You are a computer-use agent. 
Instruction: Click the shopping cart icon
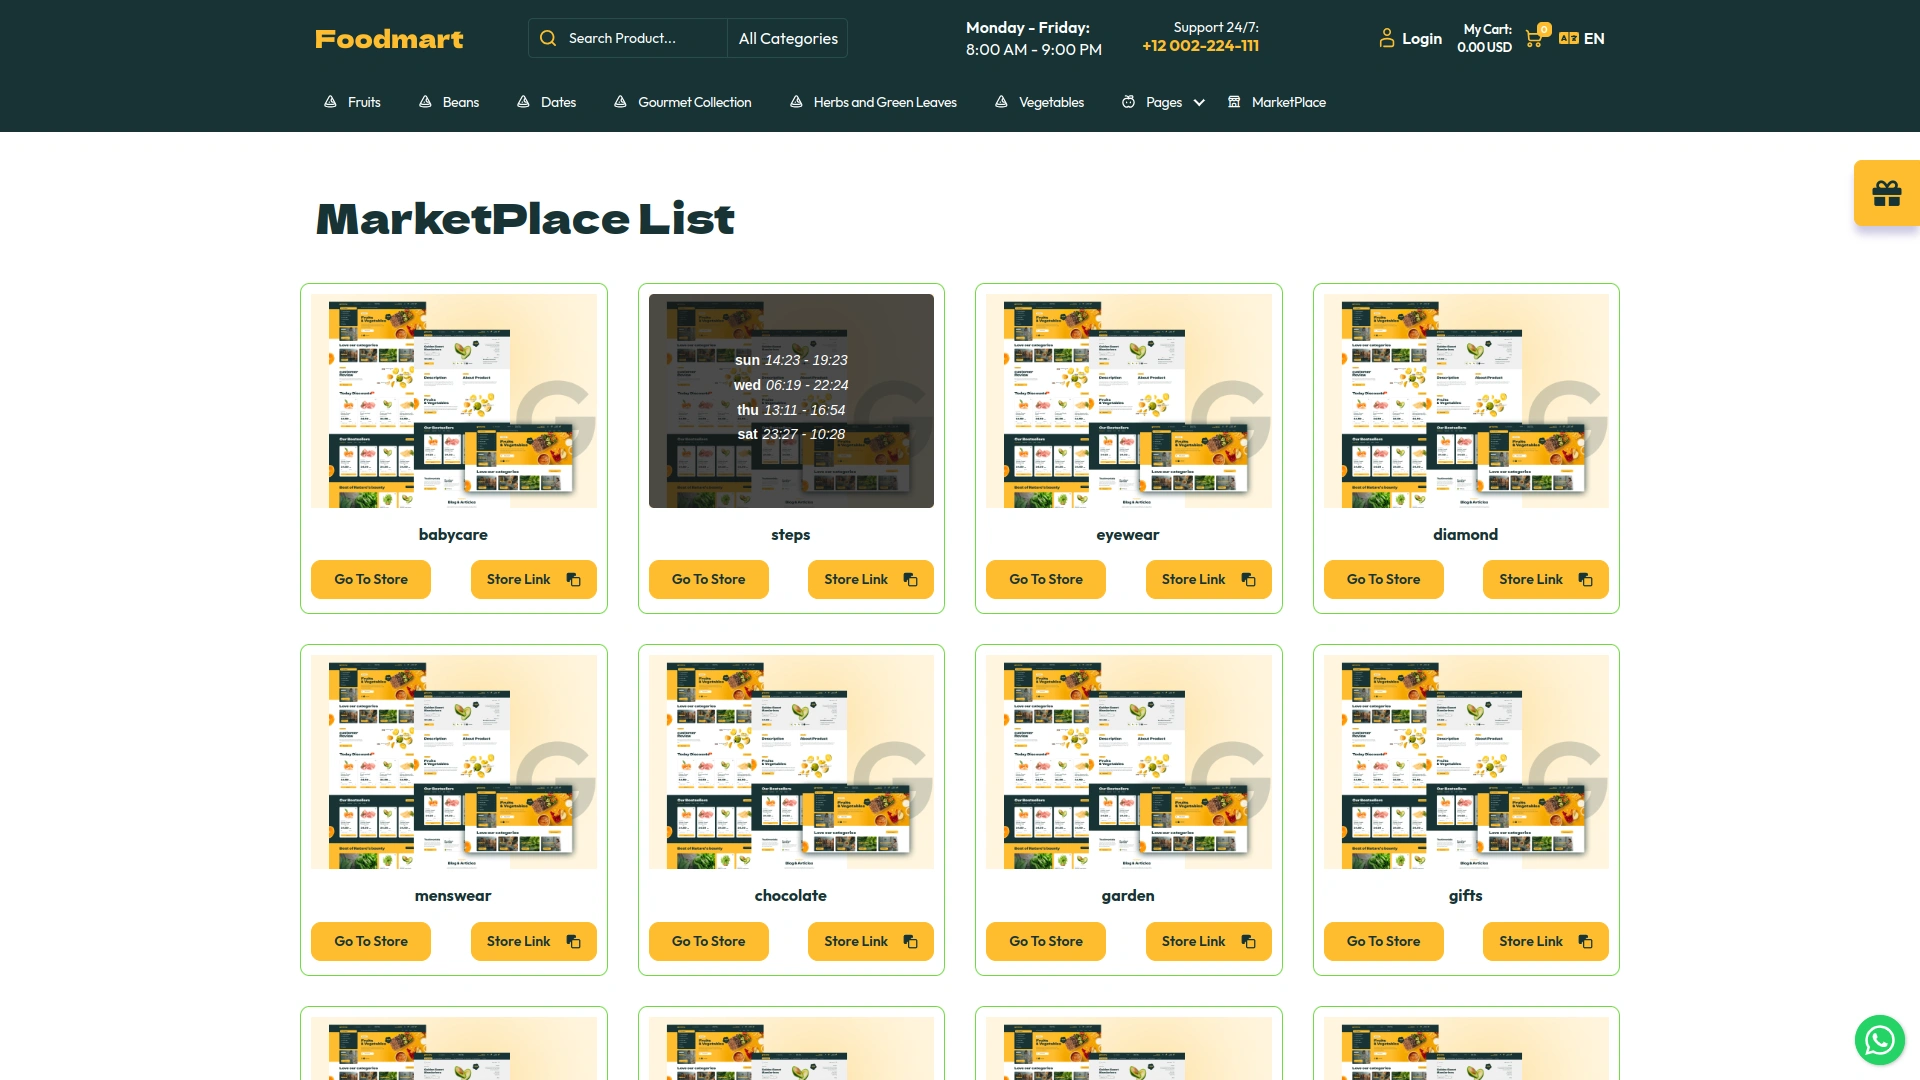click(1533, 40)
